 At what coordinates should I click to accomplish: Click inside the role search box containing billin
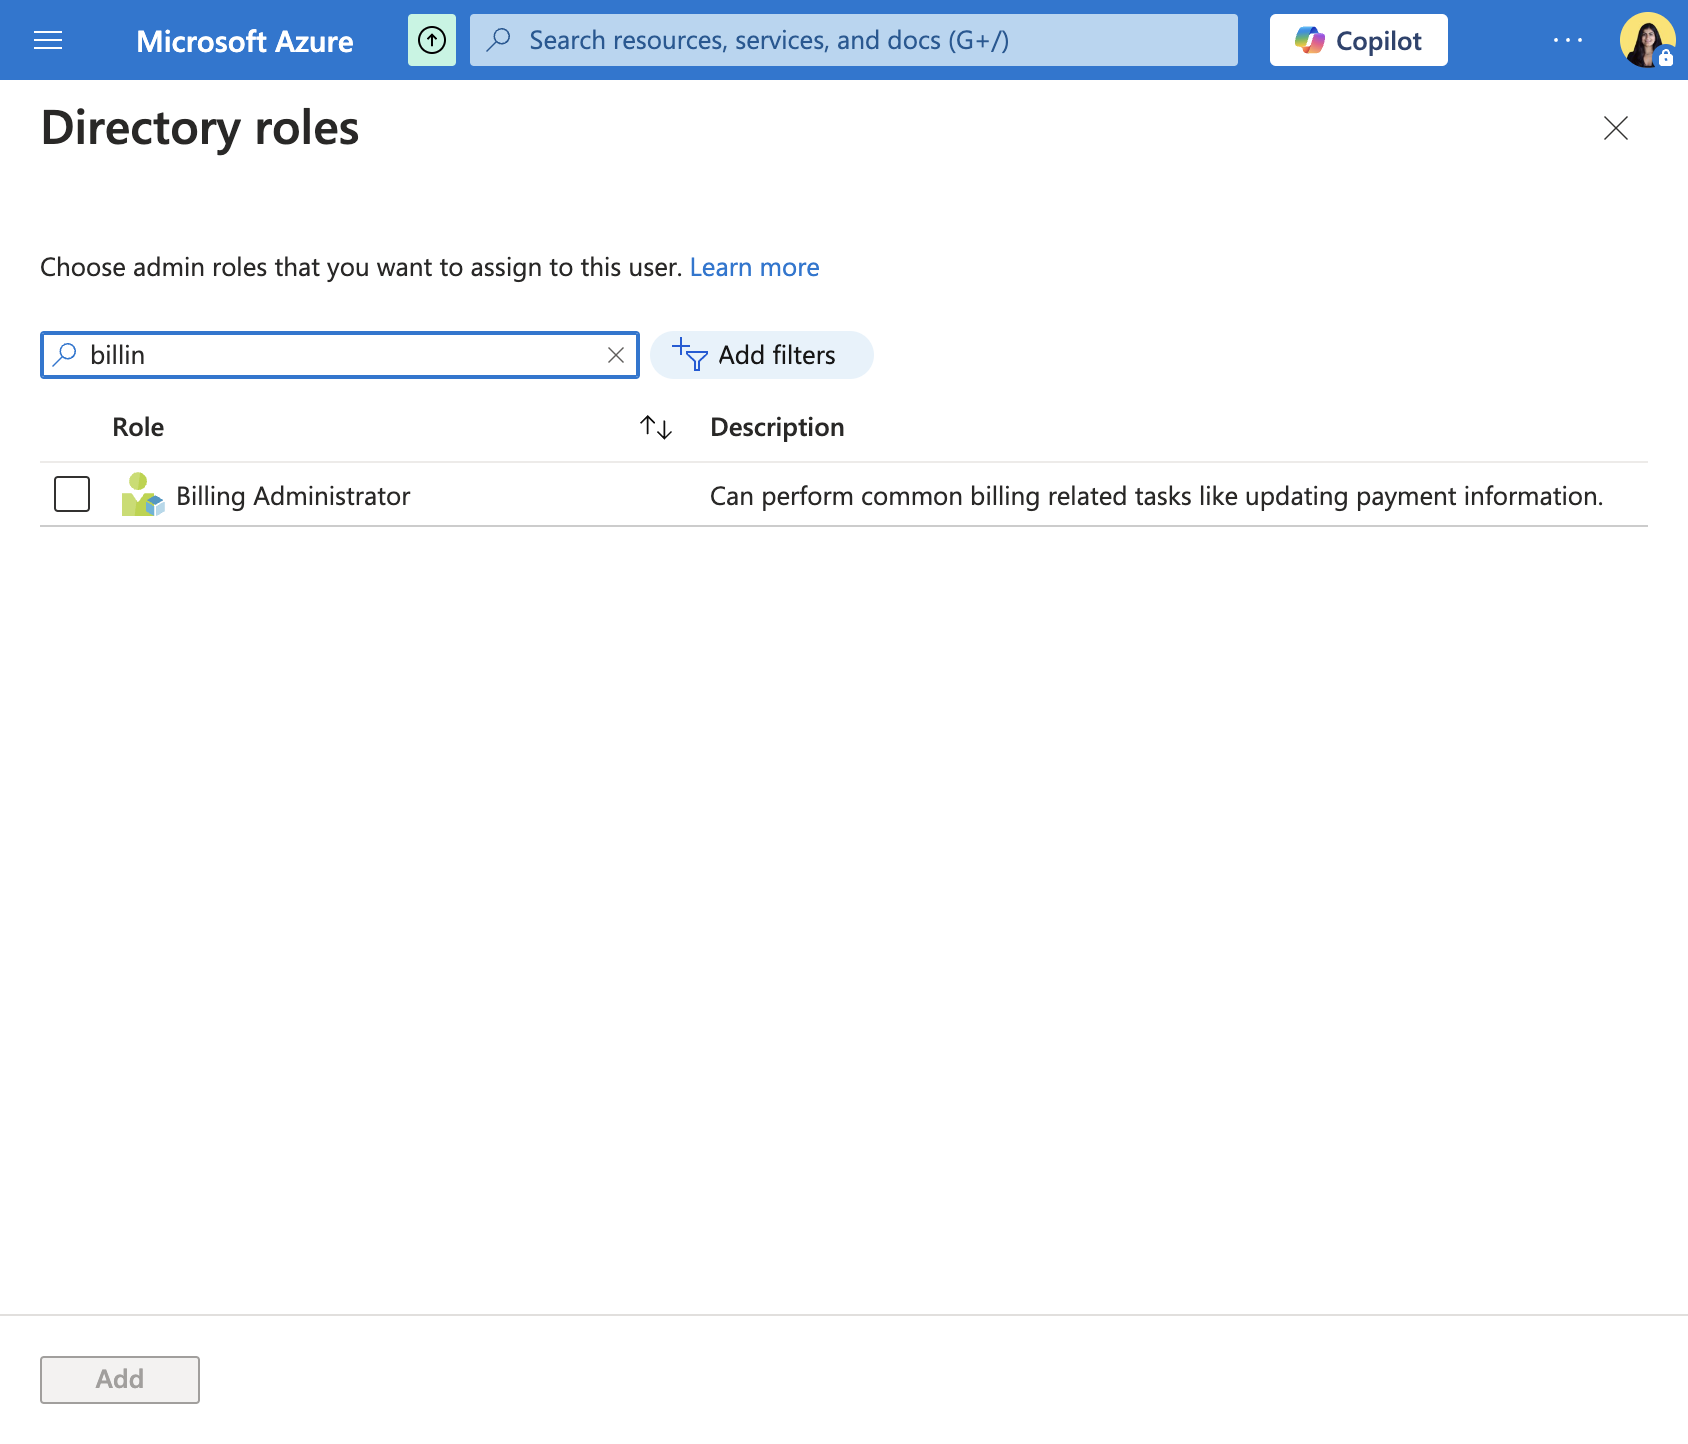pyautogui.click(x=340, y=355)
